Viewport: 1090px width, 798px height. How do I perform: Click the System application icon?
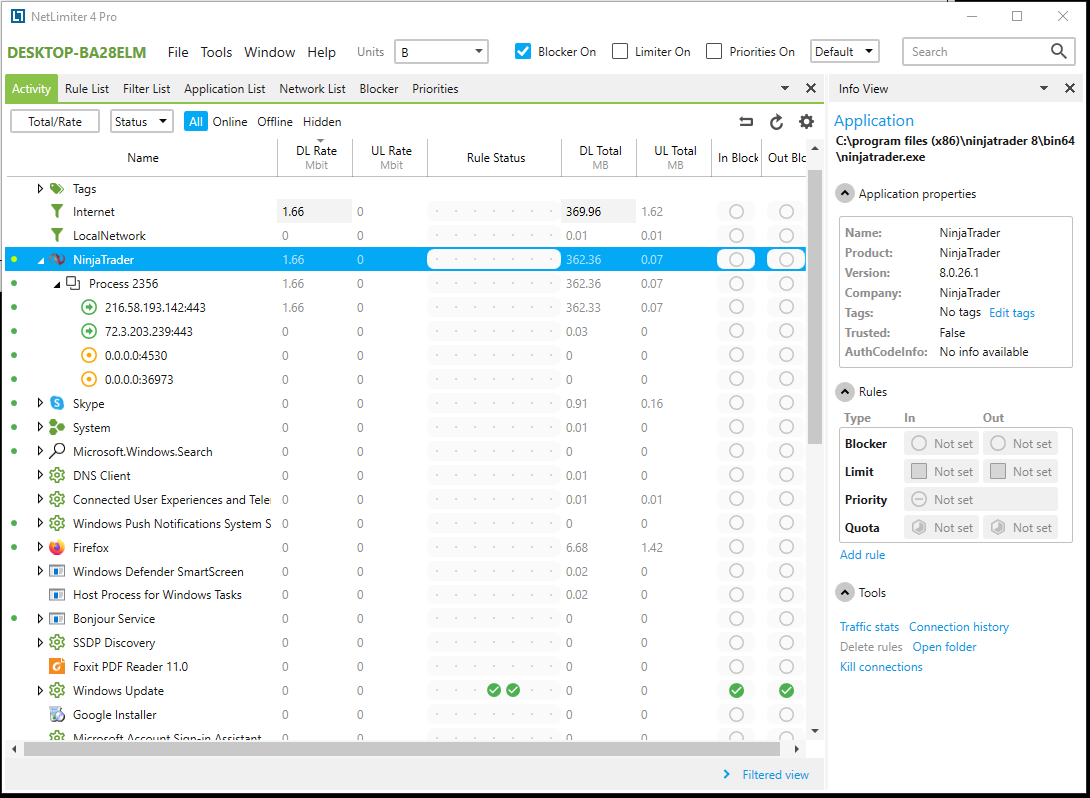coord(57,428)
